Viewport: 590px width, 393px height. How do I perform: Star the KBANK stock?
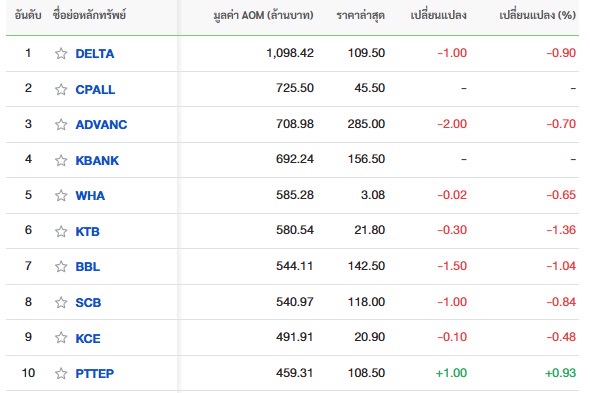(x=61, y=160)
